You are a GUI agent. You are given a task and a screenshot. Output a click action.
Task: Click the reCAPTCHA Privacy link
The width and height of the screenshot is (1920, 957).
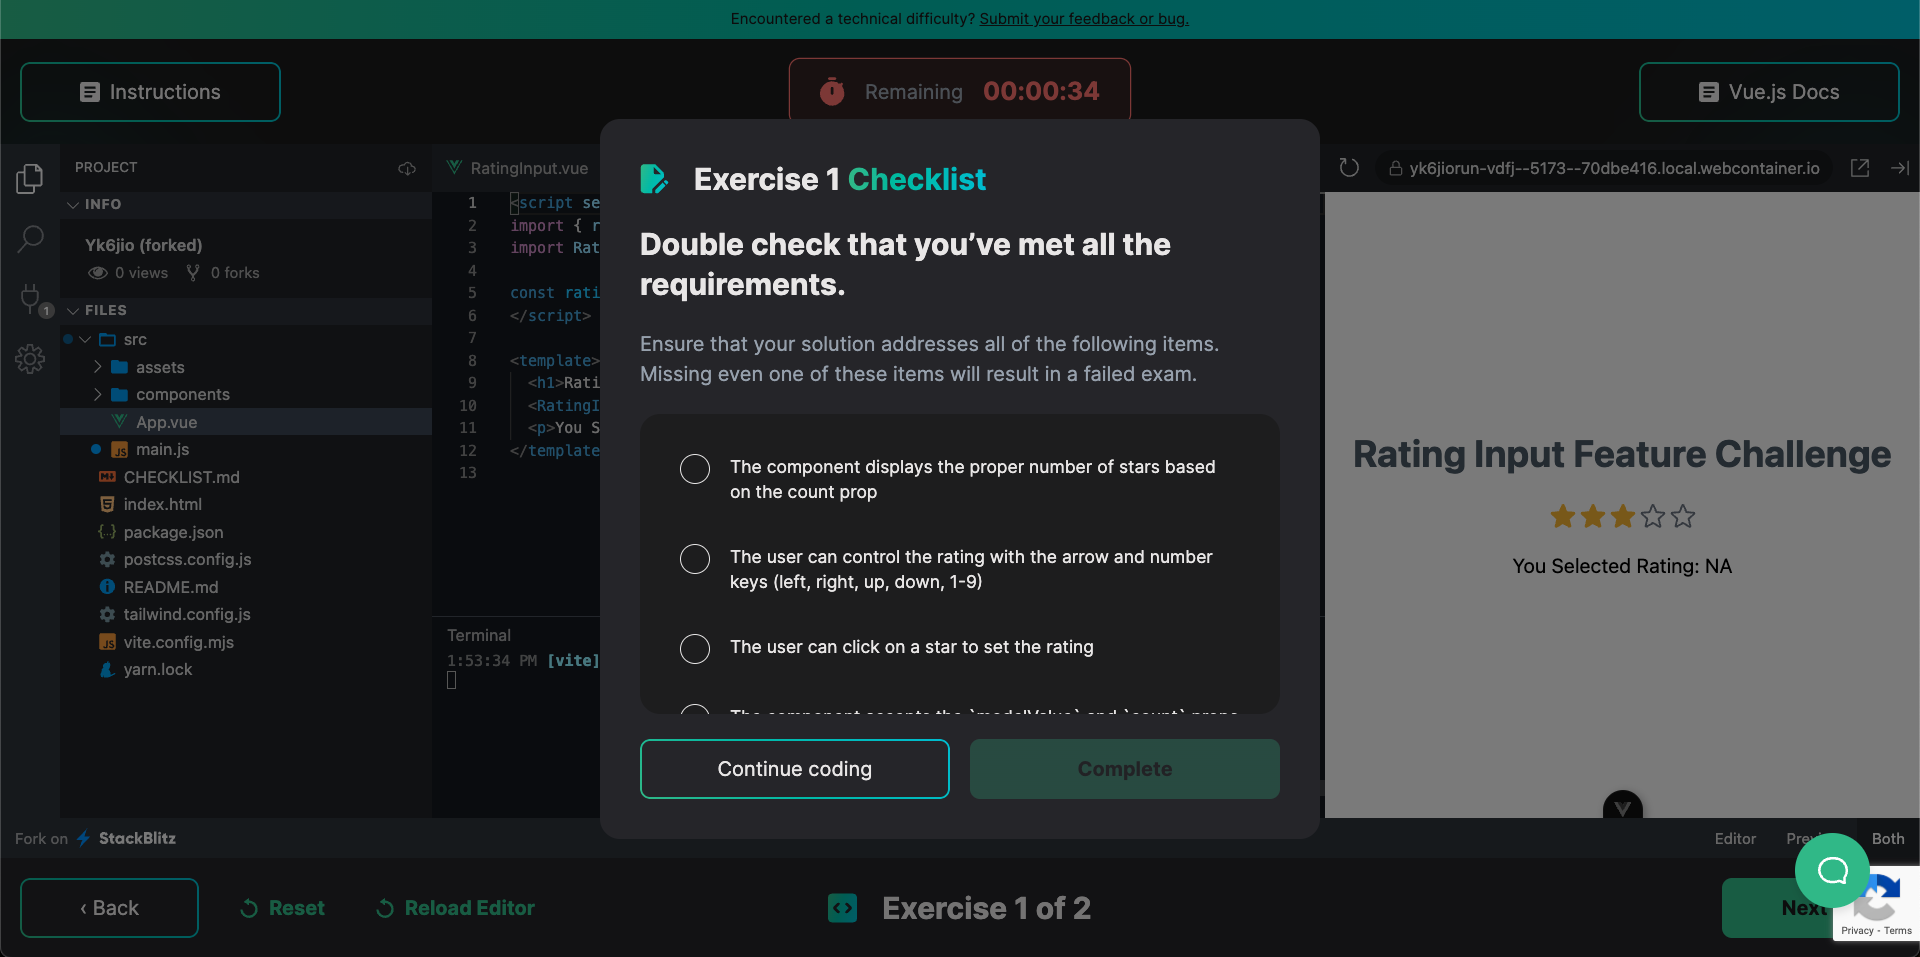pyautogui.click(x=1857, y=931)
